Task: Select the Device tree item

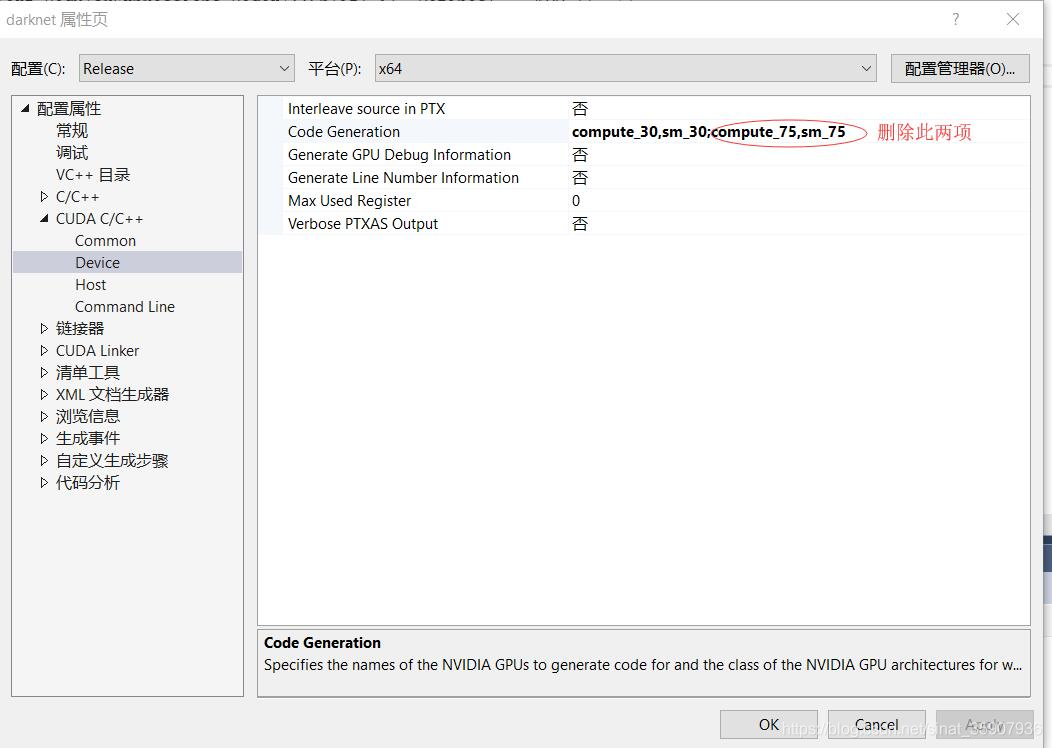Action: tap(127, 262)
